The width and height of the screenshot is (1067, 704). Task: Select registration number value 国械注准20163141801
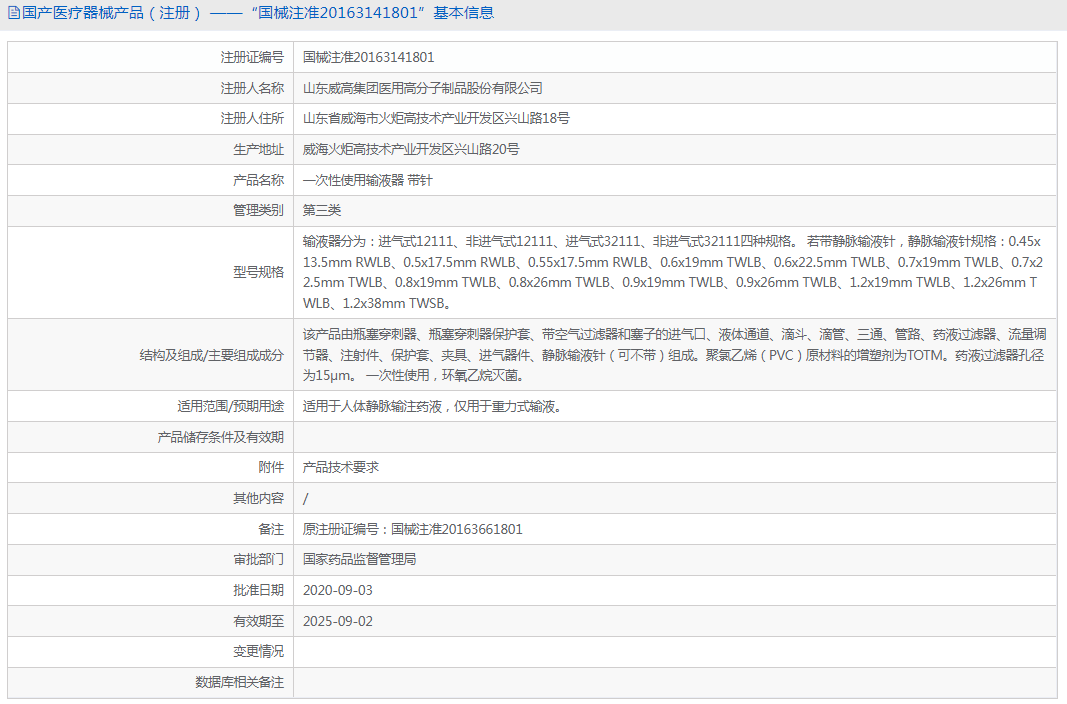click(x=368, y=57)
